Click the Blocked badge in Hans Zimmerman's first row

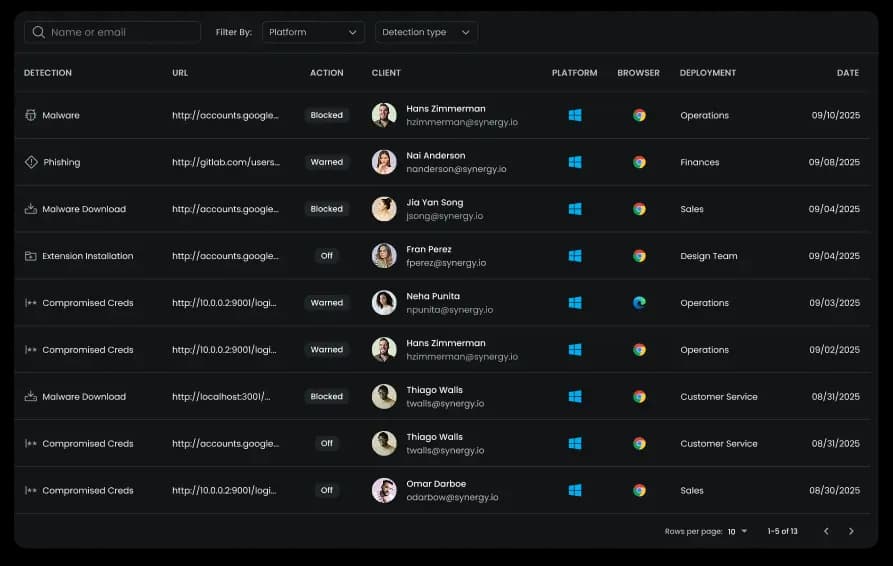pyautogui.click(x=326, y=115)
